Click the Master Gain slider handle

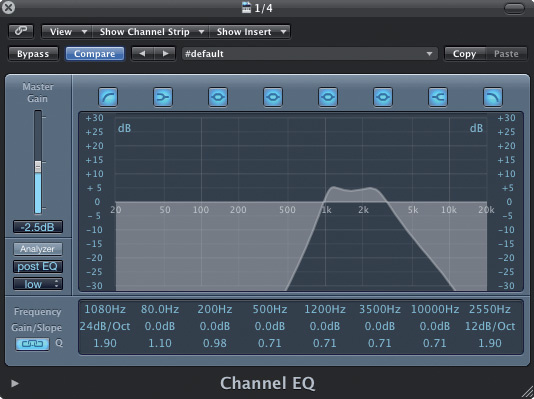point(38,166)
